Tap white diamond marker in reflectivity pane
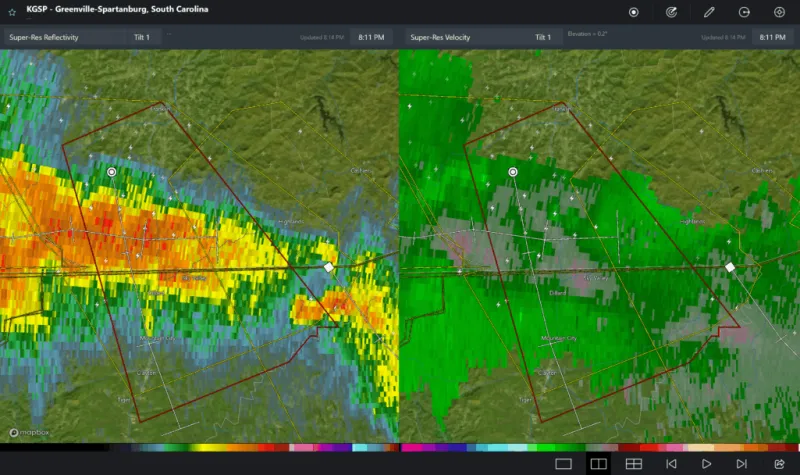 tap(329, 267)
